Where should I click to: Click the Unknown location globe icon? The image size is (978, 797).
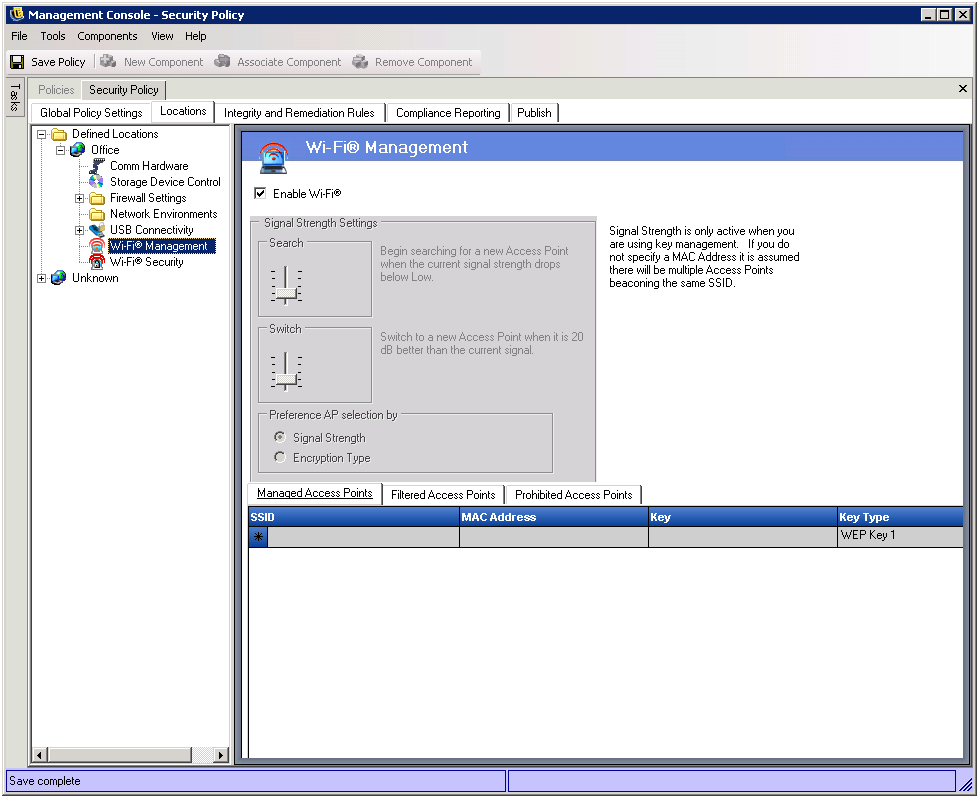click(59, 278)
